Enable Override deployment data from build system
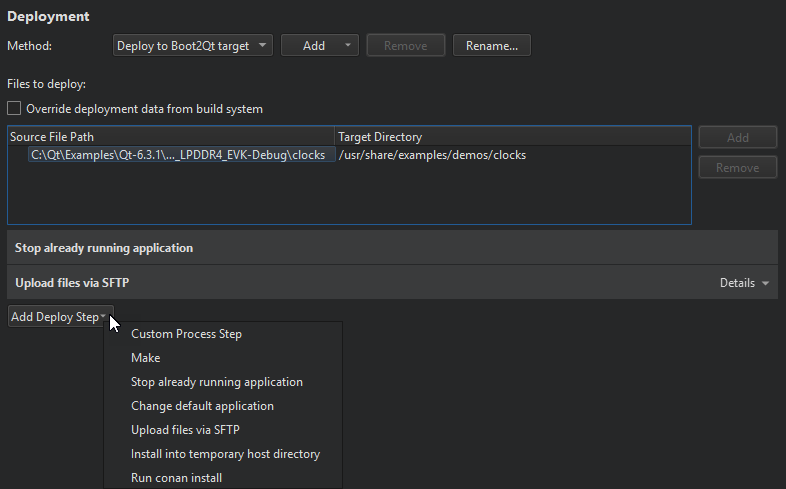 pos(14,109)
